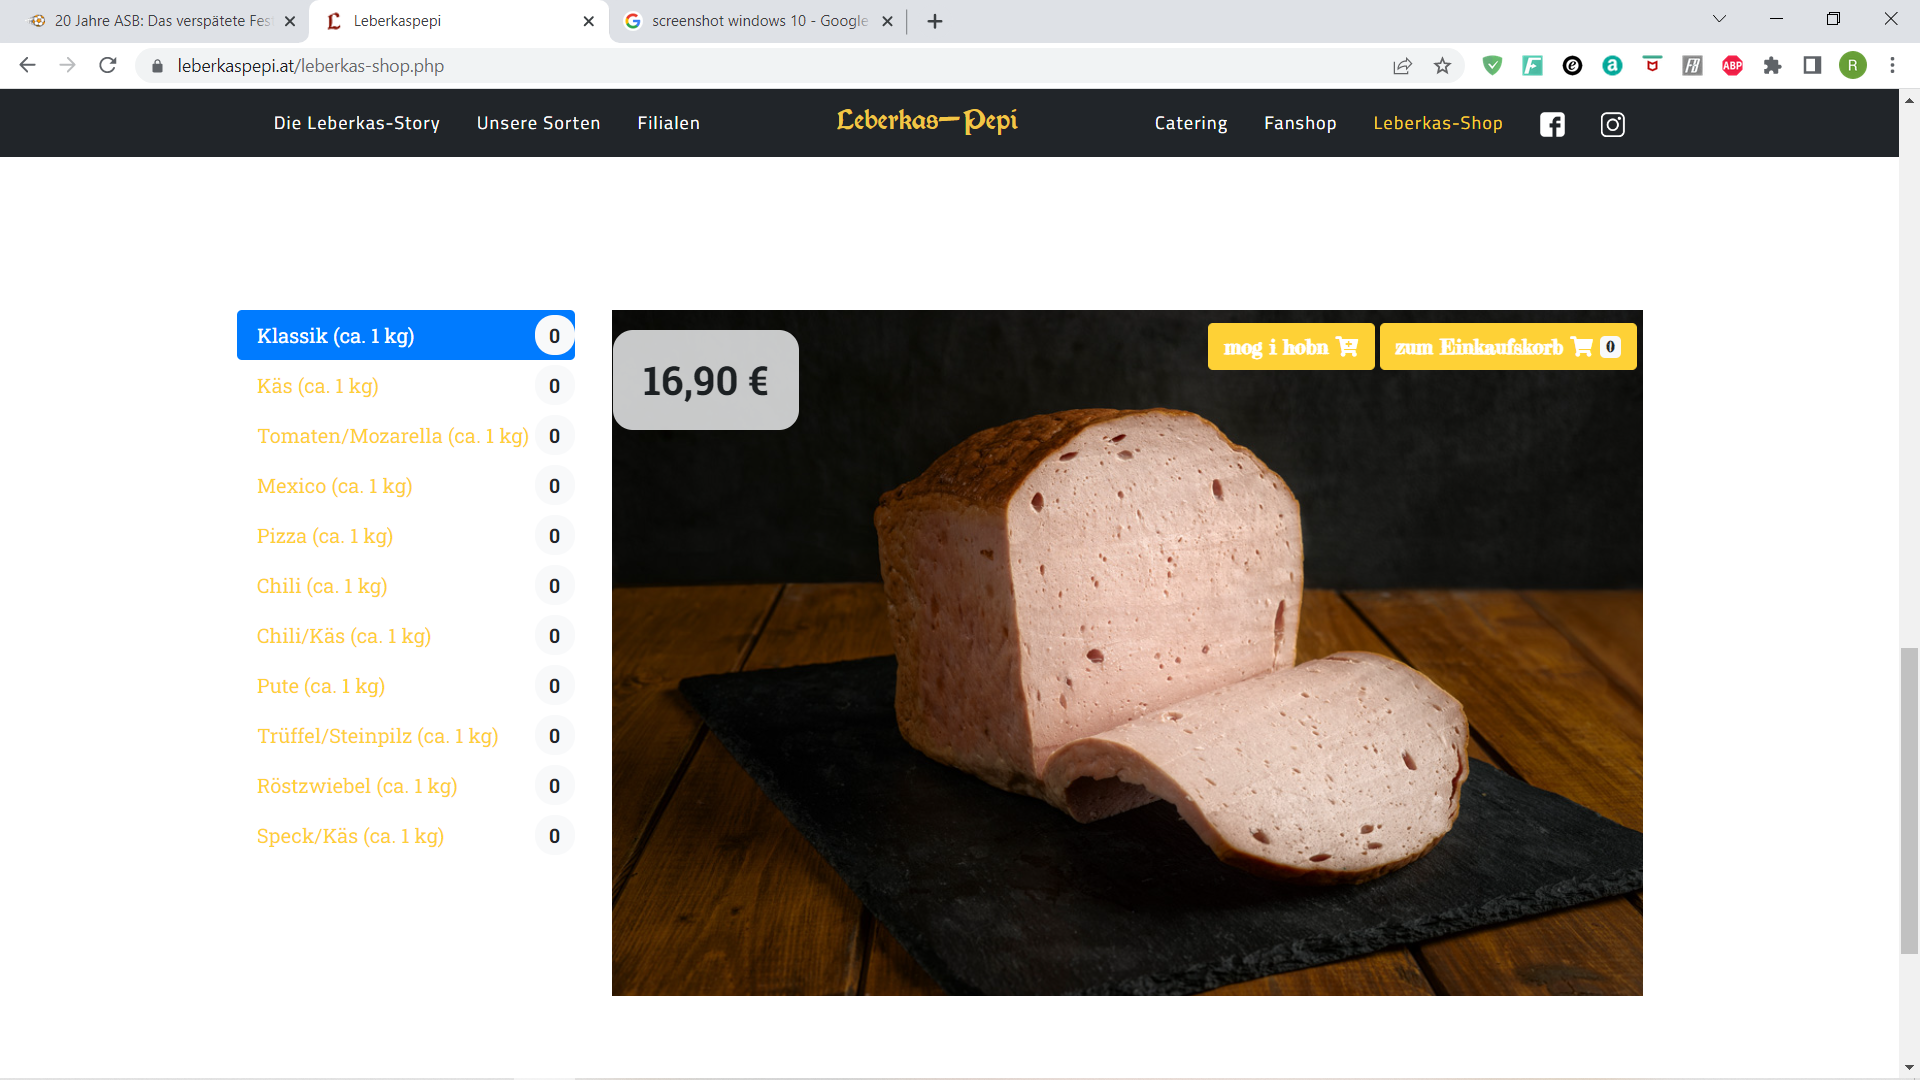Select Käs (ca. 1 kg) product
The height and width of the screenshot is (1080, 1920).
point(406,386)
